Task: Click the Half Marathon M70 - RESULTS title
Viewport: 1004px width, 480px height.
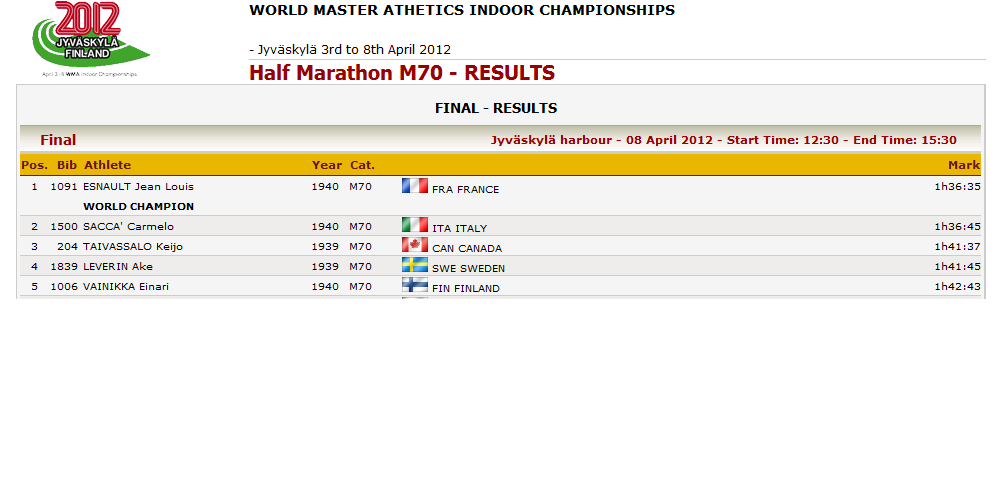Action: pos(402,73)
